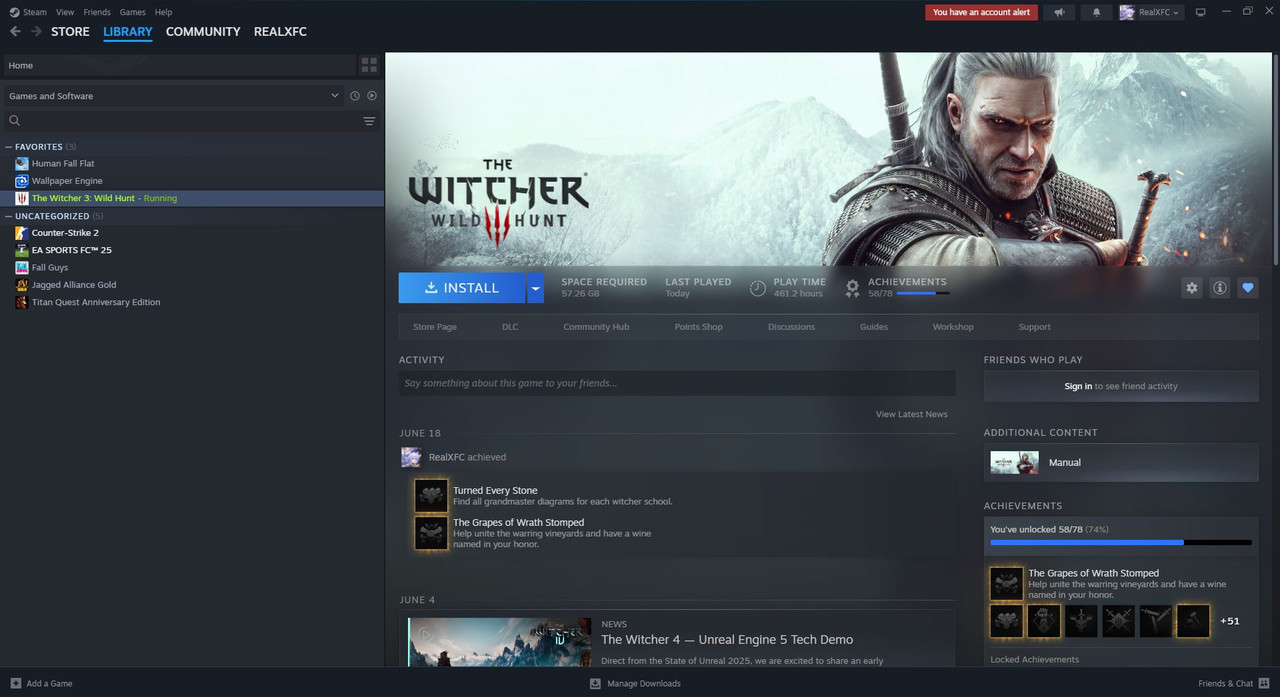Open the Friends menu
The width and height of the screenshot is (1280, 697).
coord(97,12)
